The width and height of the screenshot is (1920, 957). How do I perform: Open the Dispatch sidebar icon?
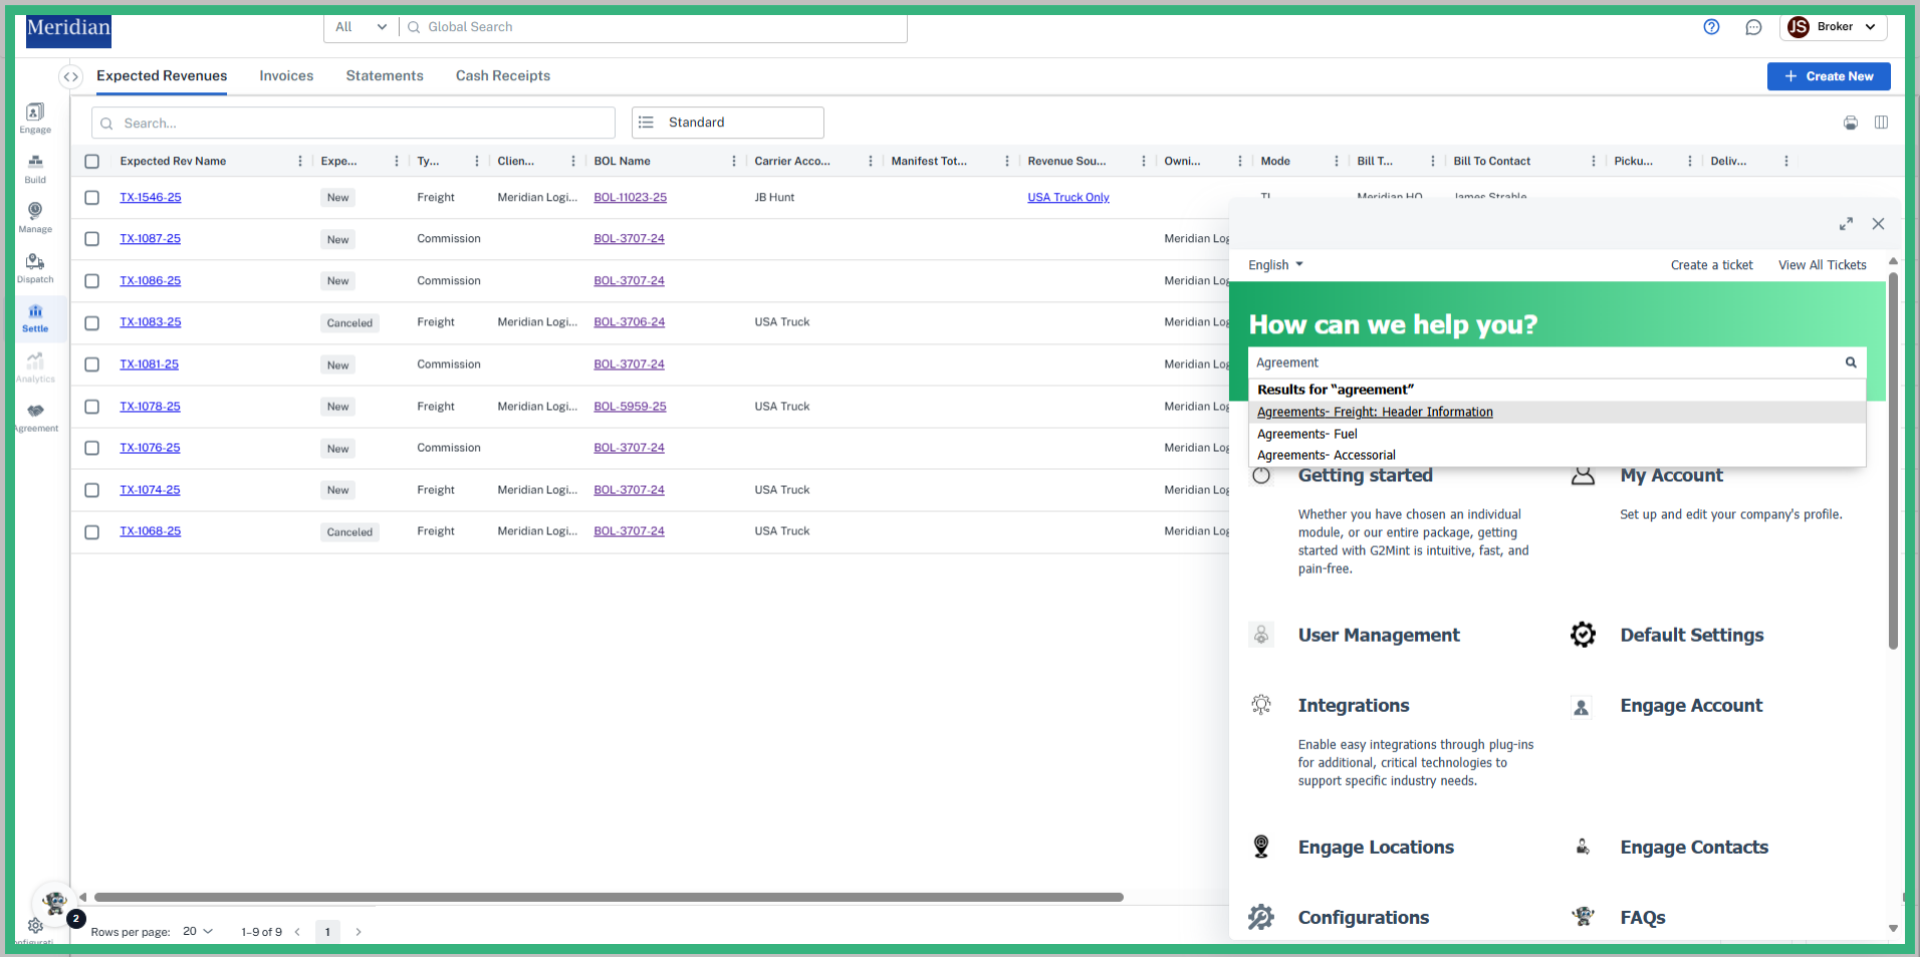35,267
